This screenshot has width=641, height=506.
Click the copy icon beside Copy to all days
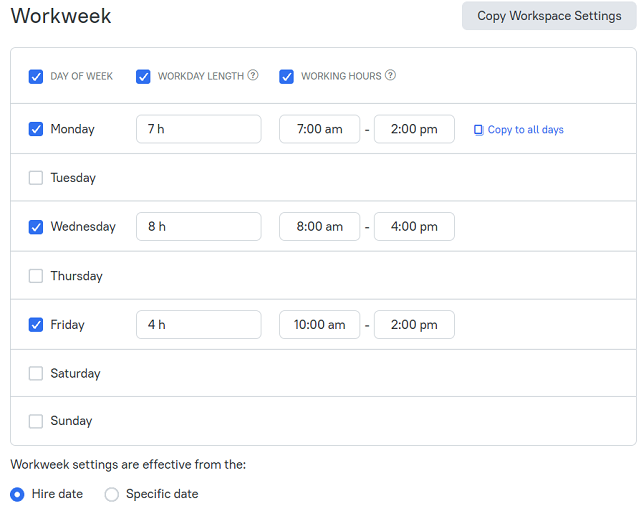[x=478, y=130]
